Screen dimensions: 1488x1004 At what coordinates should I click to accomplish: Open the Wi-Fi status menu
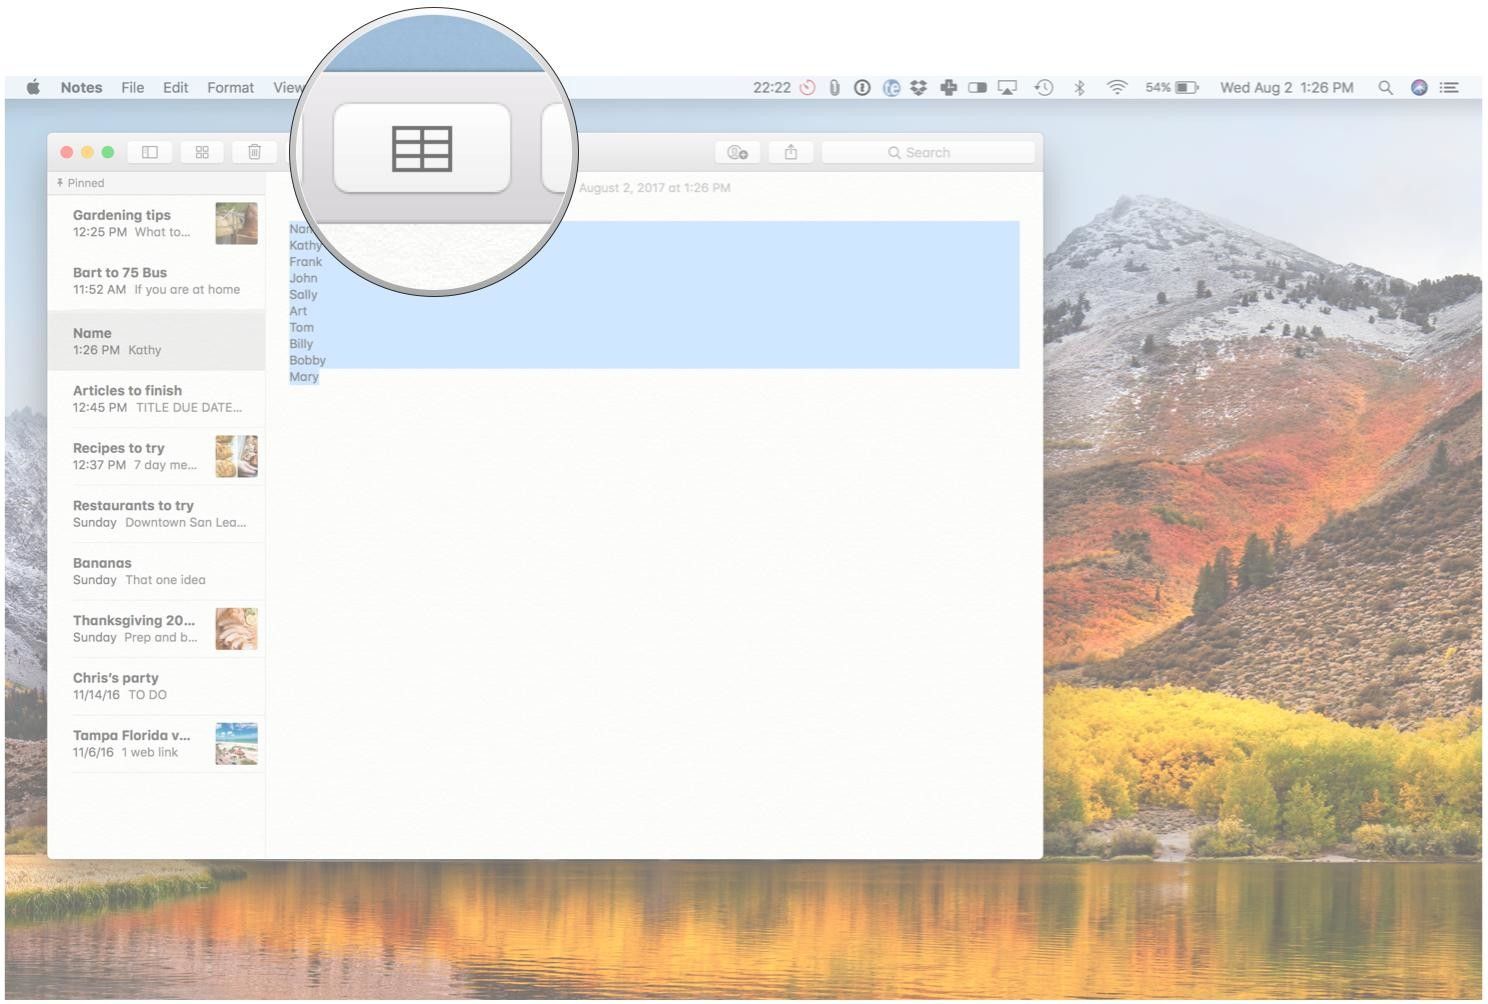click(1117, 88)
